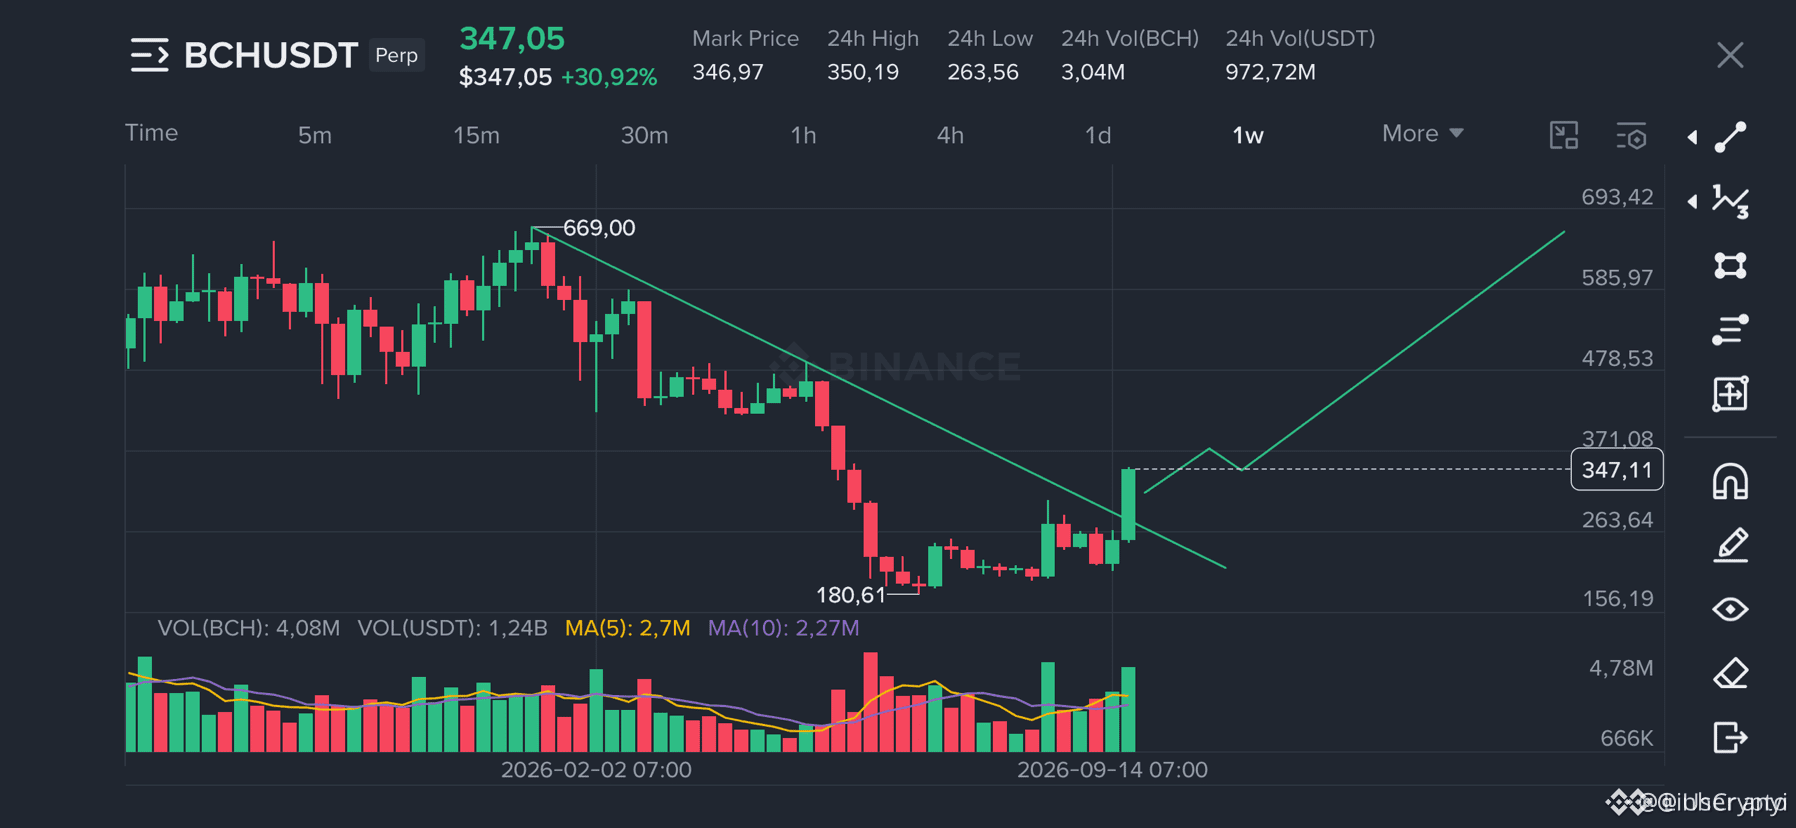Open chart indicator settings icon
1796x828 pixels.
(1631, 135)
